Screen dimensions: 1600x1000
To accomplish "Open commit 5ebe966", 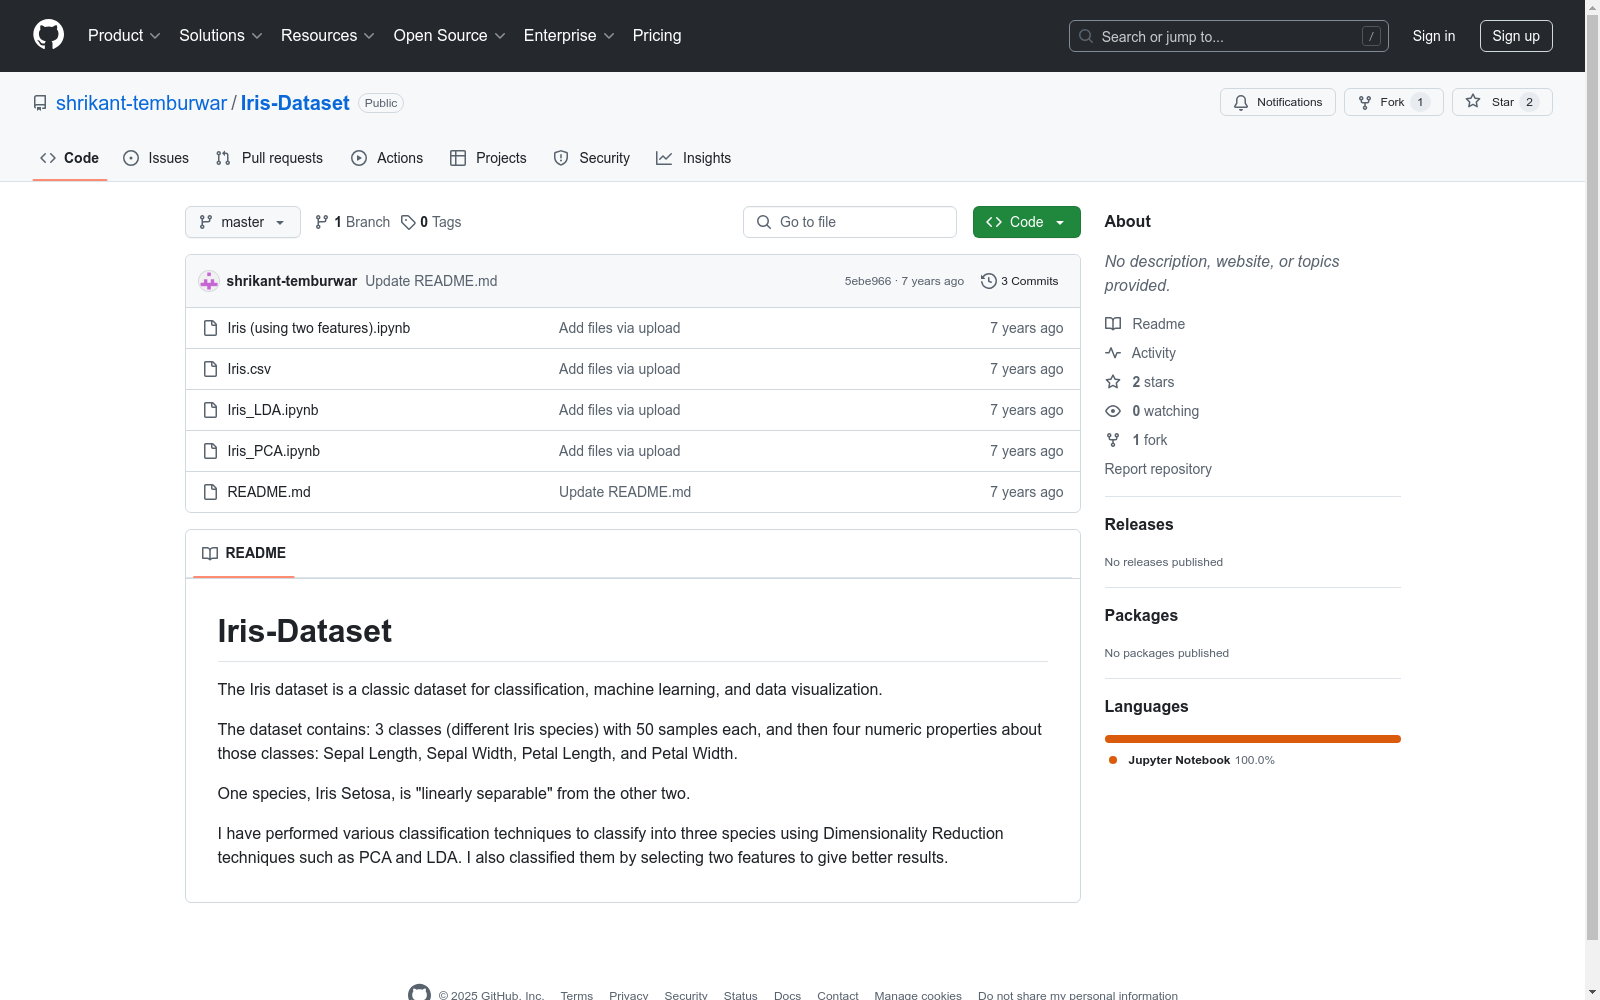I will (x=868, y=281).
